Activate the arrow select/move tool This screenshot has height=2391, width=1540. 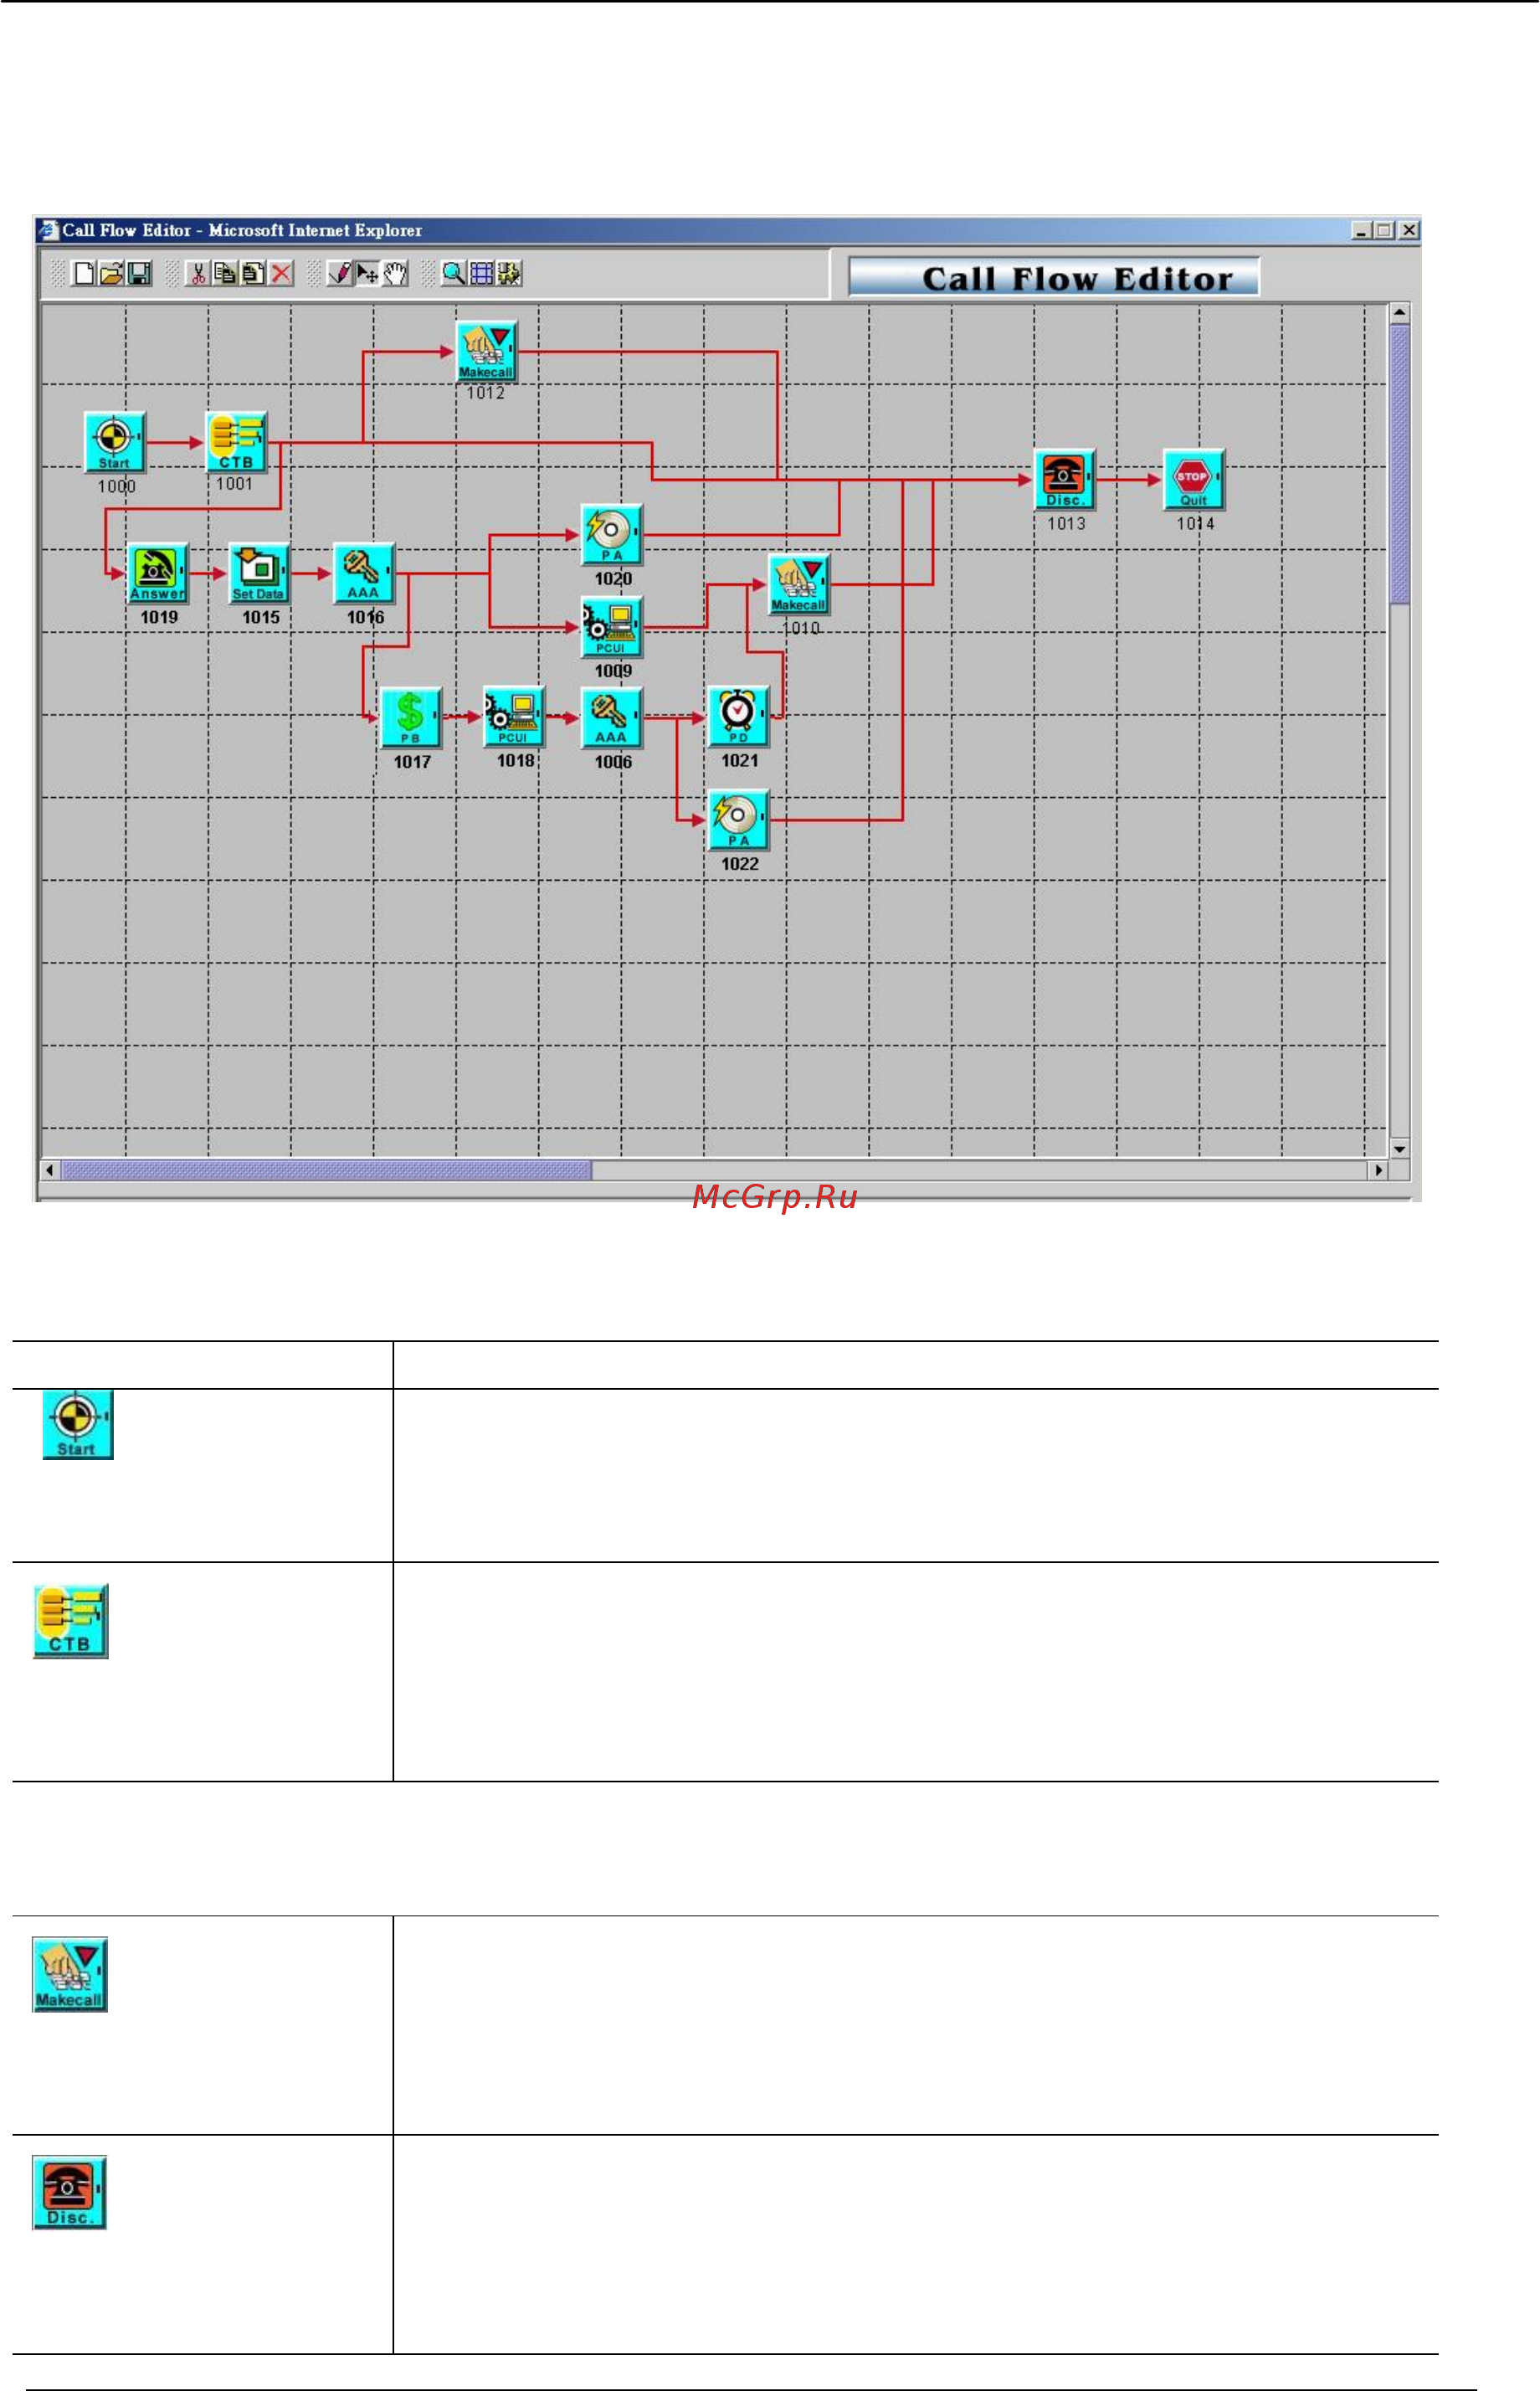point(367,273)
